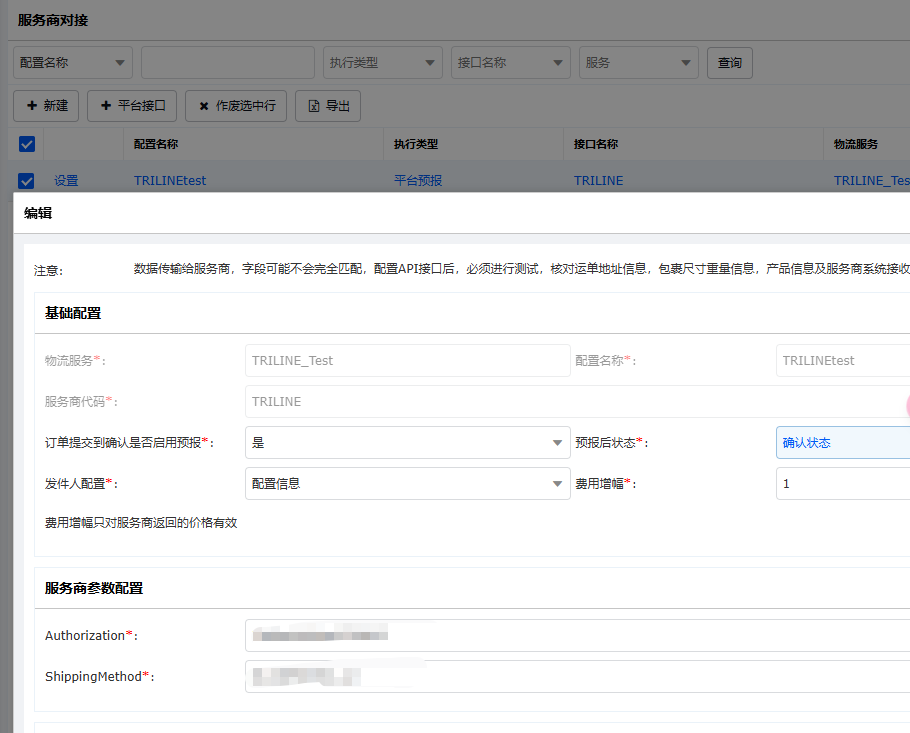
Task: Expand the 服务 dropdown filter
Action: pos(638,62)
